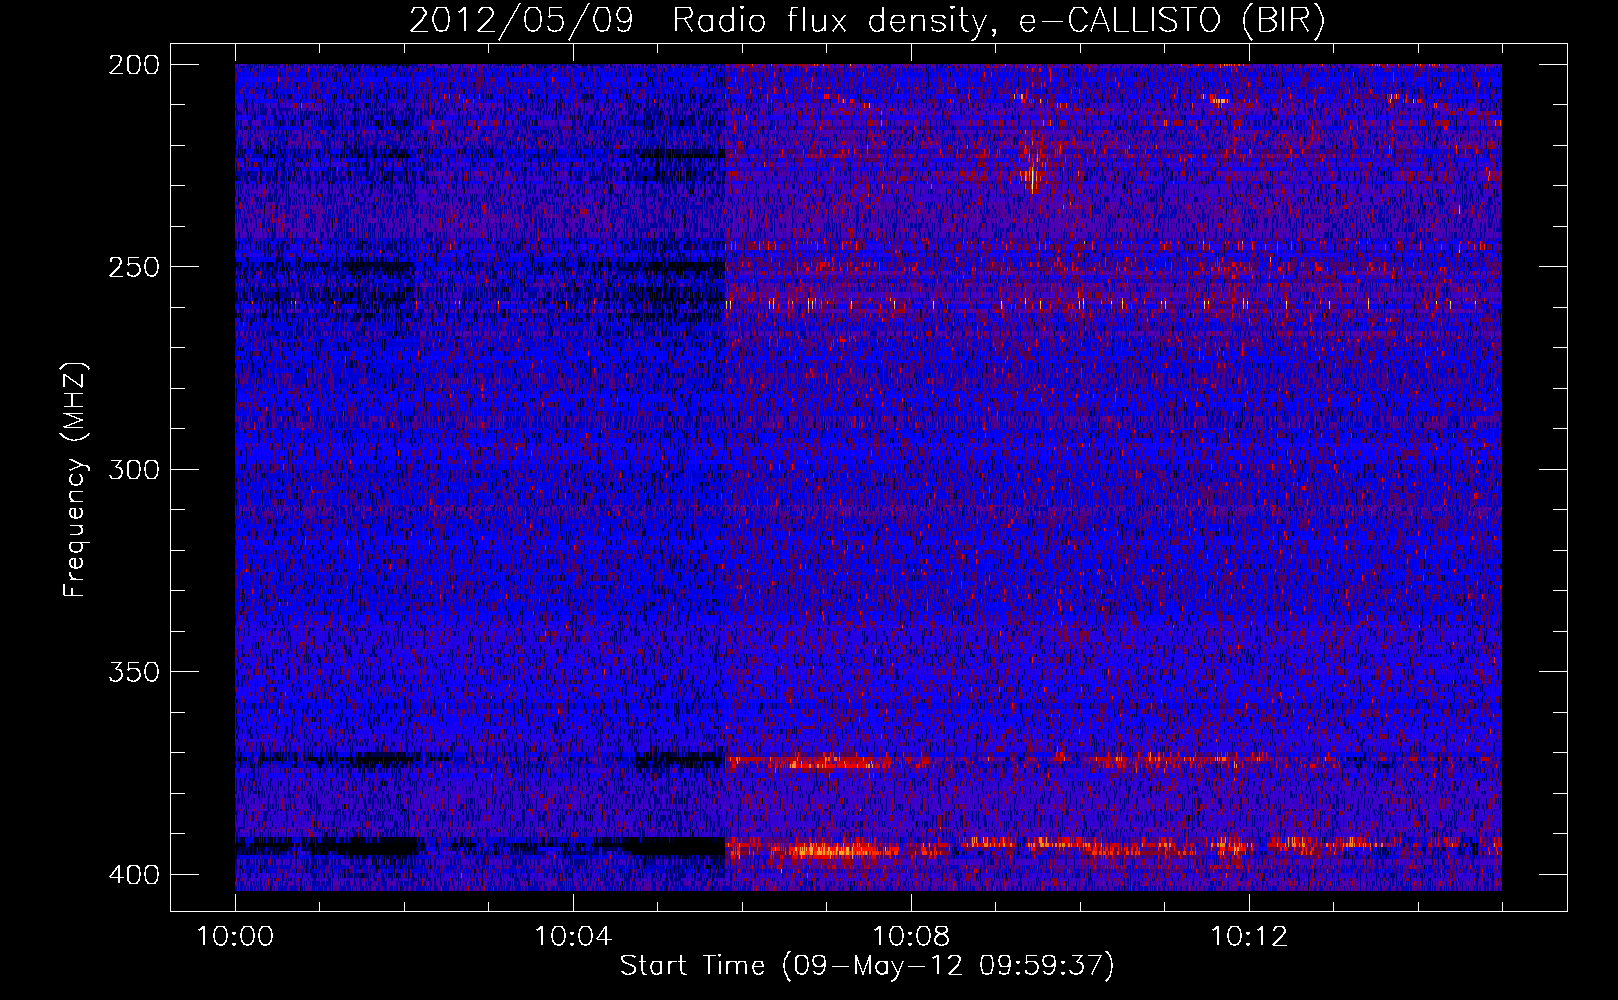Click the 250 frequency tick label

coord(134,267)
